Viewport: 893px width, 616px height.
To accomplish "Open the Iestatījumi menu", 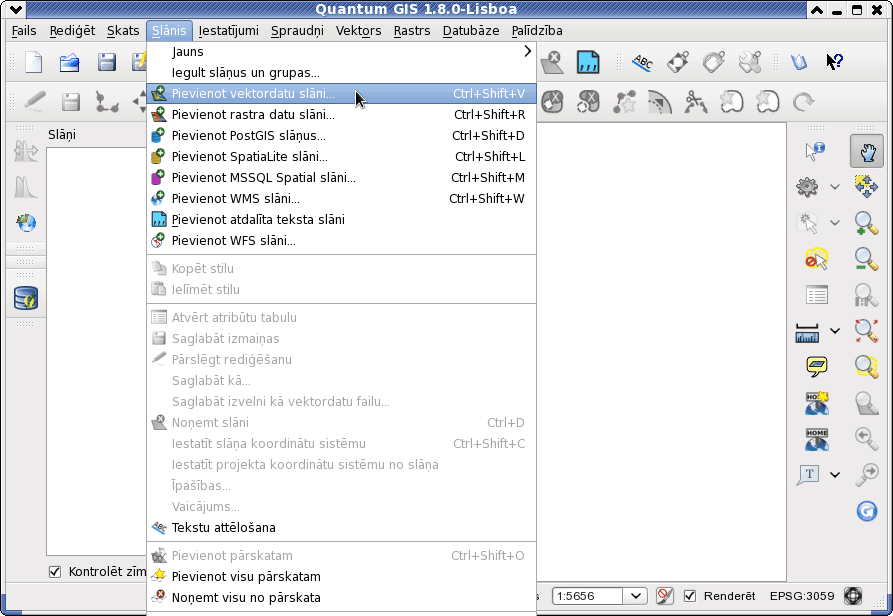I will point(228,31).
